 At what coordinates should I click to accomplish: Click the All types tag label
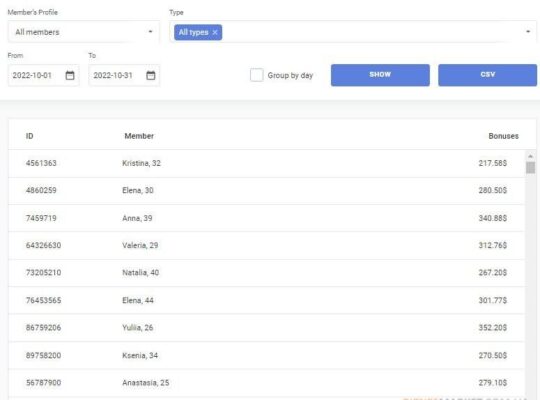(x=194, y=32)
